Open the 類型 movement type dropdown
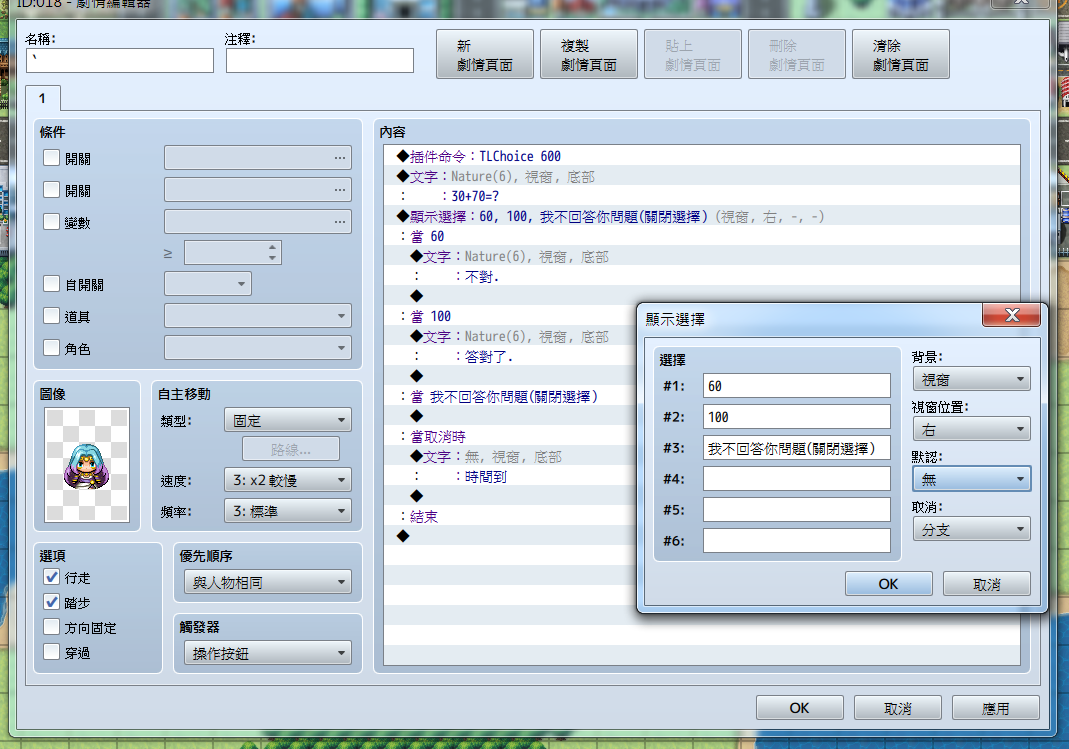Viewport: 1069px width, 749px height. point(288,421)
